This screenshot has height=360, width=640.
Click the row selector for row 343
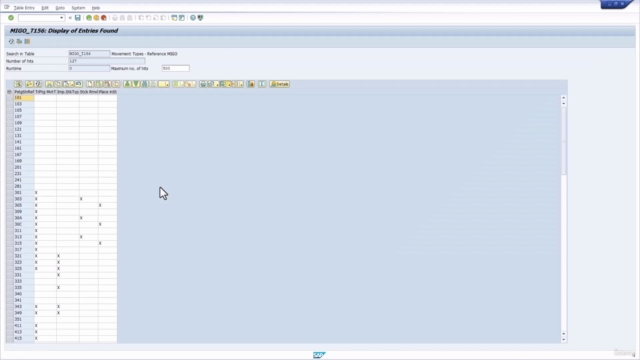pyautogui.click(x=10, y=307)
